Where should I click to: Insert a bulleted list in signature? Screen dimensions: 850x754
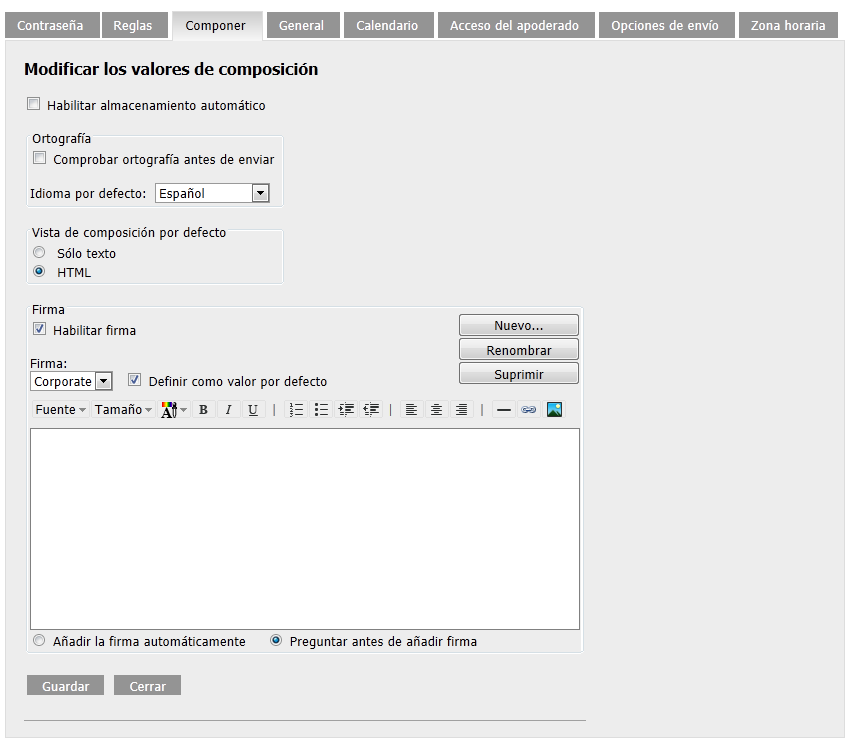321,409
